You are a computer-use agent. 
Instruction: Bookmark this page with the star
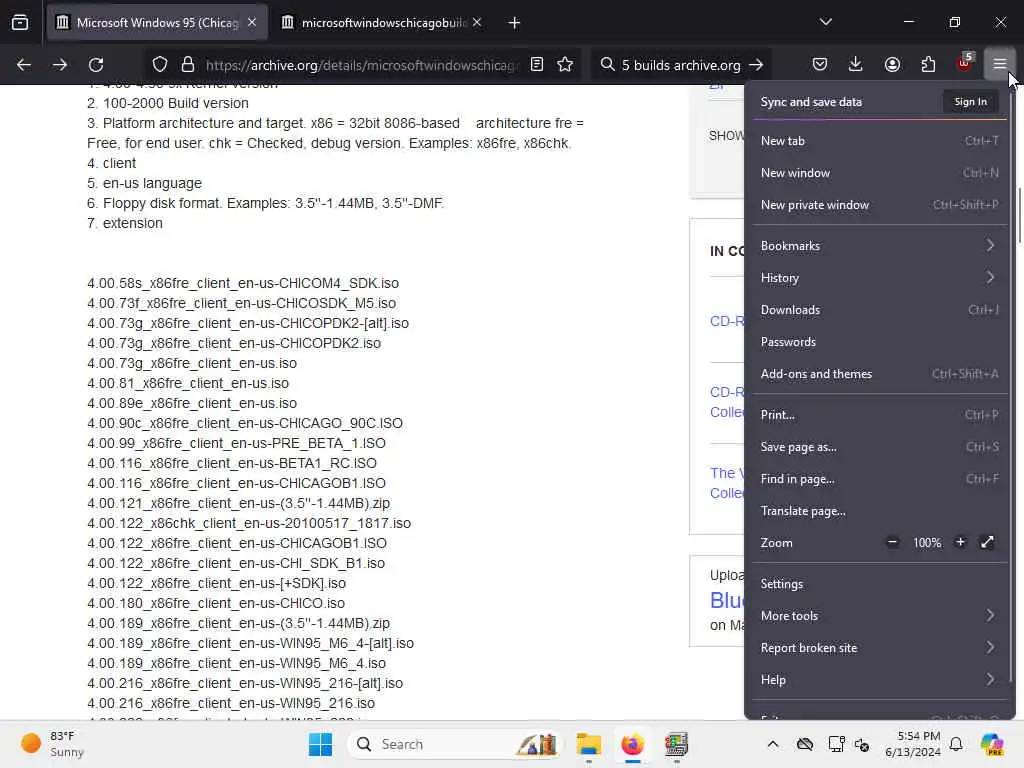point(565,64)
